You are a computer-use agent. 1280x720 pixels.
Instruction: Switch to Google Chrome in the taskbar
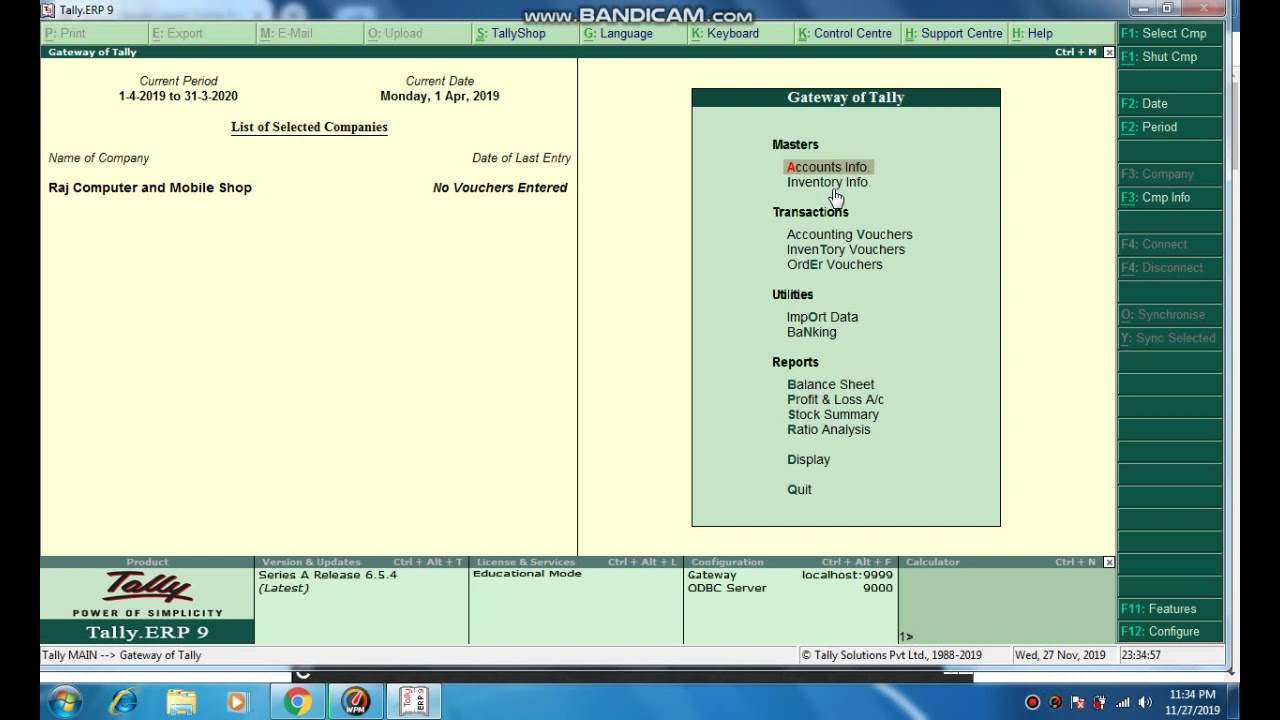point(297,702)
